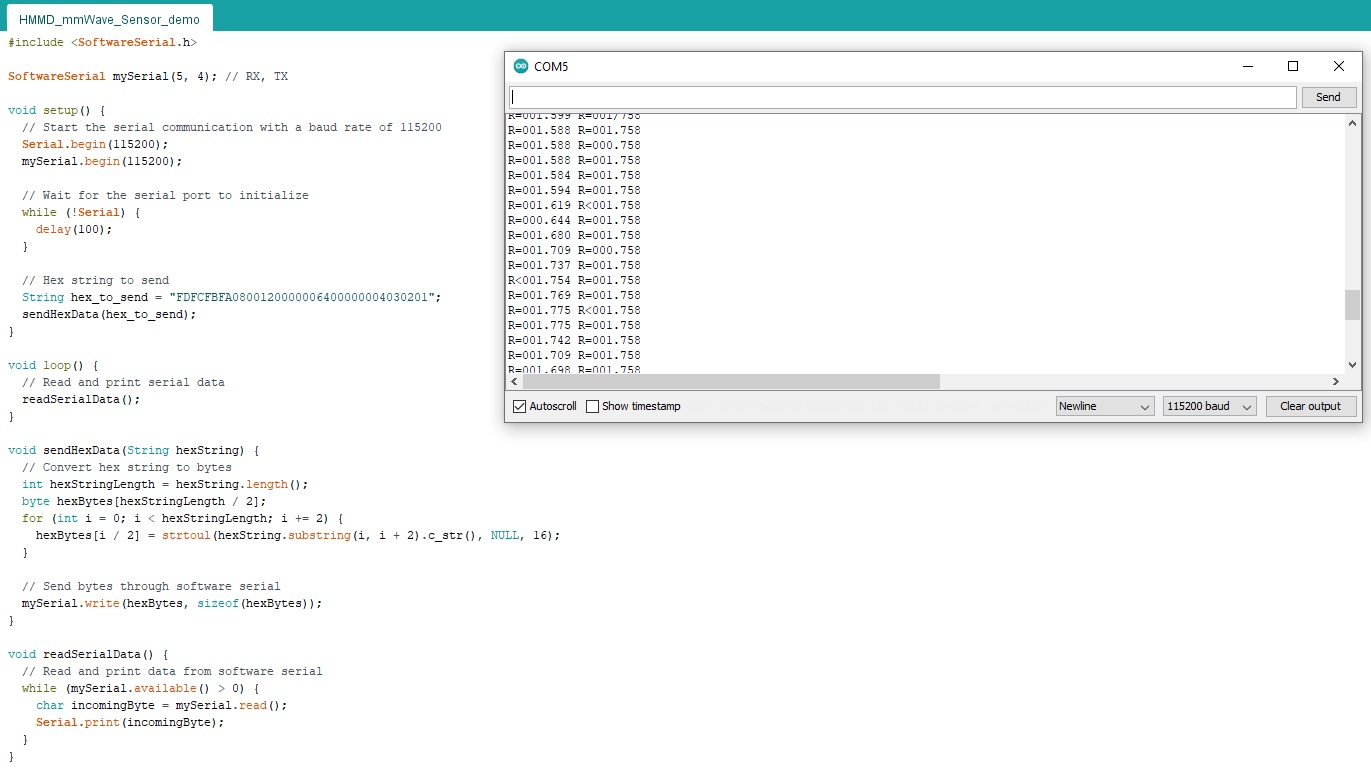Click the vertical scrollbar up arrow
The width and height of the screenshot is (1371, 778).
pos(1352,123)
